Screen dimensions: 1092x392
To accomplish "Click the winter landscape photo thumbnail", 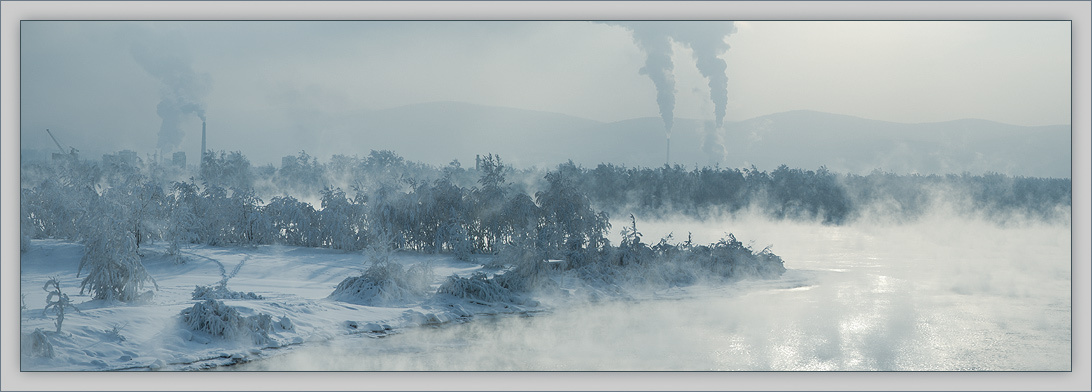I will tap(546, 196).
